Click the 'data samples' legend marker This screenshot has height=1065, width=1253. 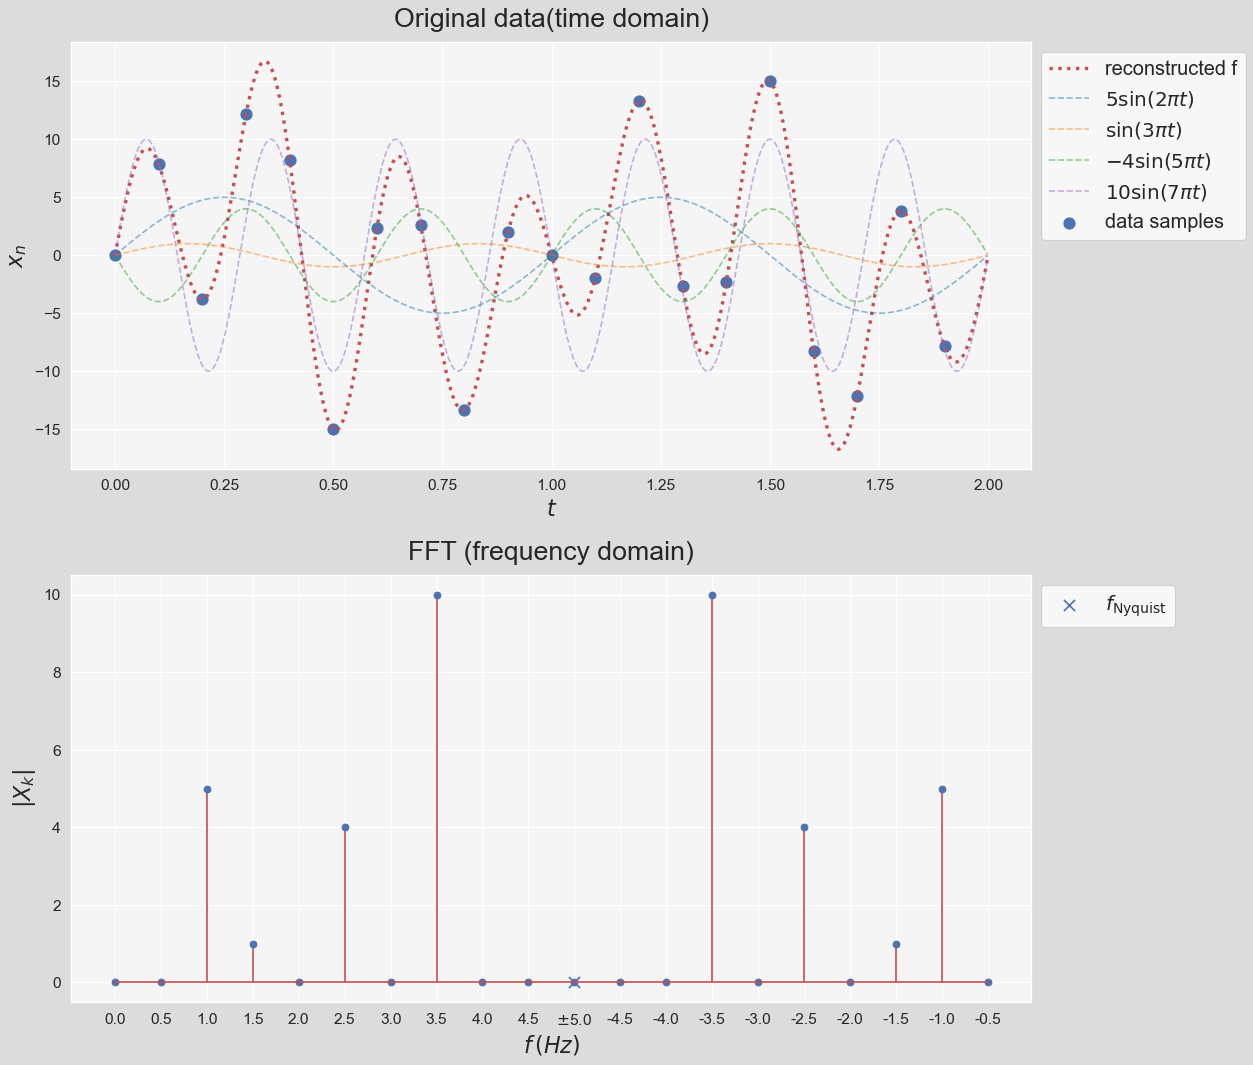pos(1069,223)
